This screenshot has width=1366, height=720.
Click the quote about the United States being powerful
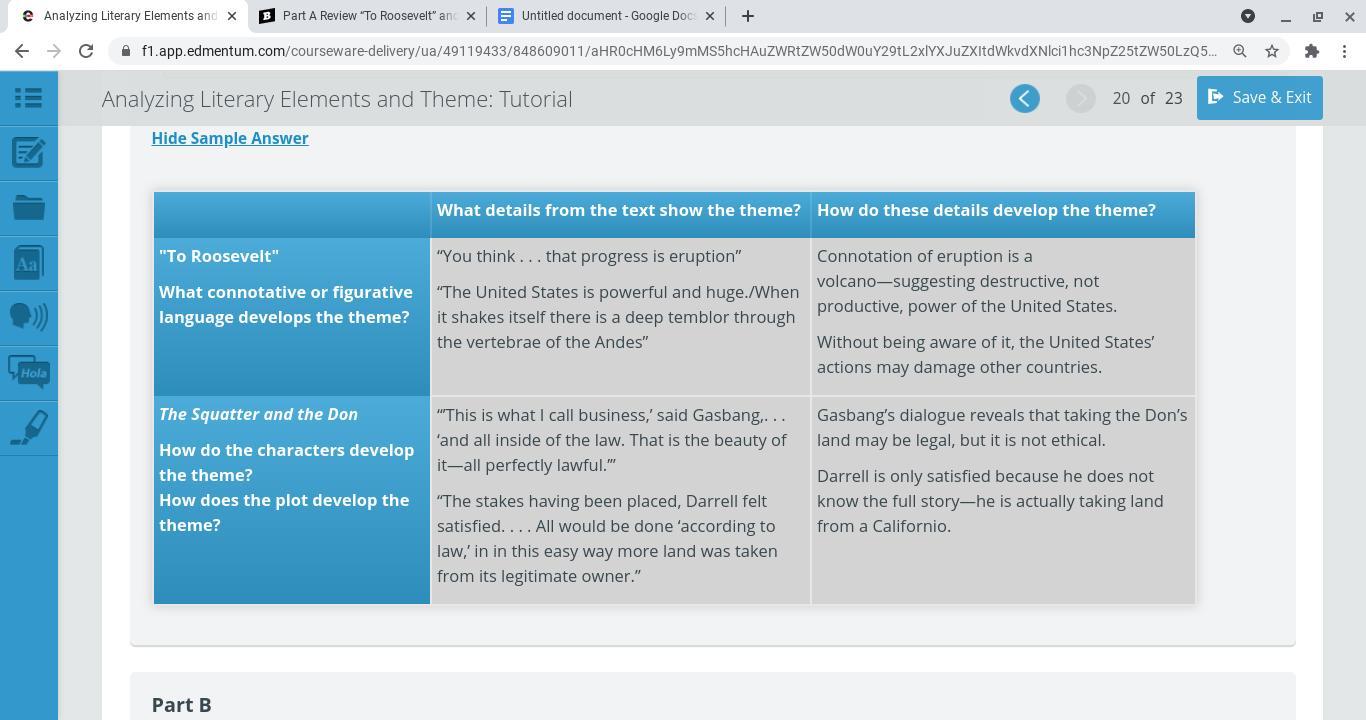(618, 317)
